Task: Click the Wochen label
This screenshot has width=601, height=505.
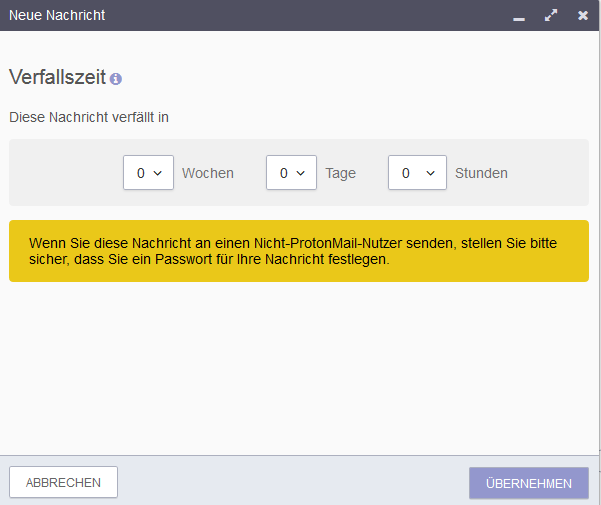Action: pyautogui.click(x=208, y=173)
